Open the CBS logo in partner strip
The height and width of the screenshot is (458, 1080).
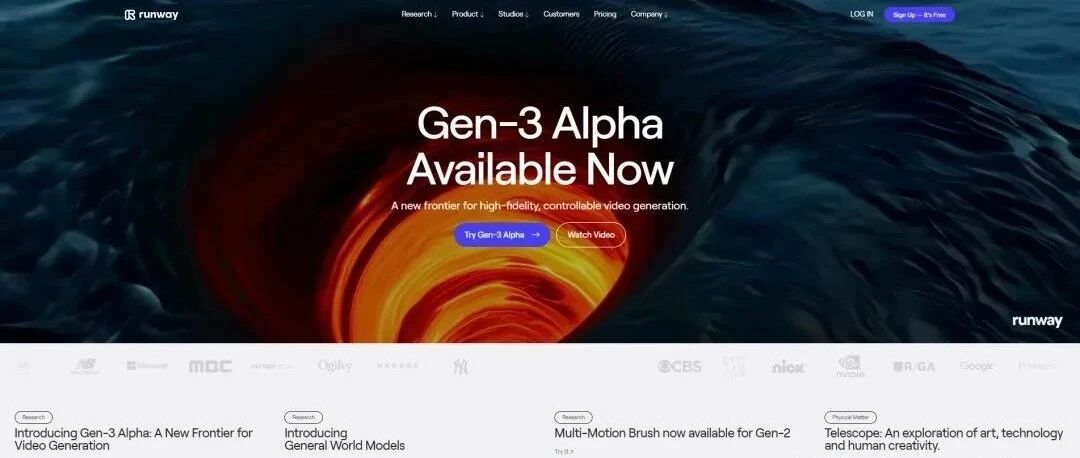679,366
